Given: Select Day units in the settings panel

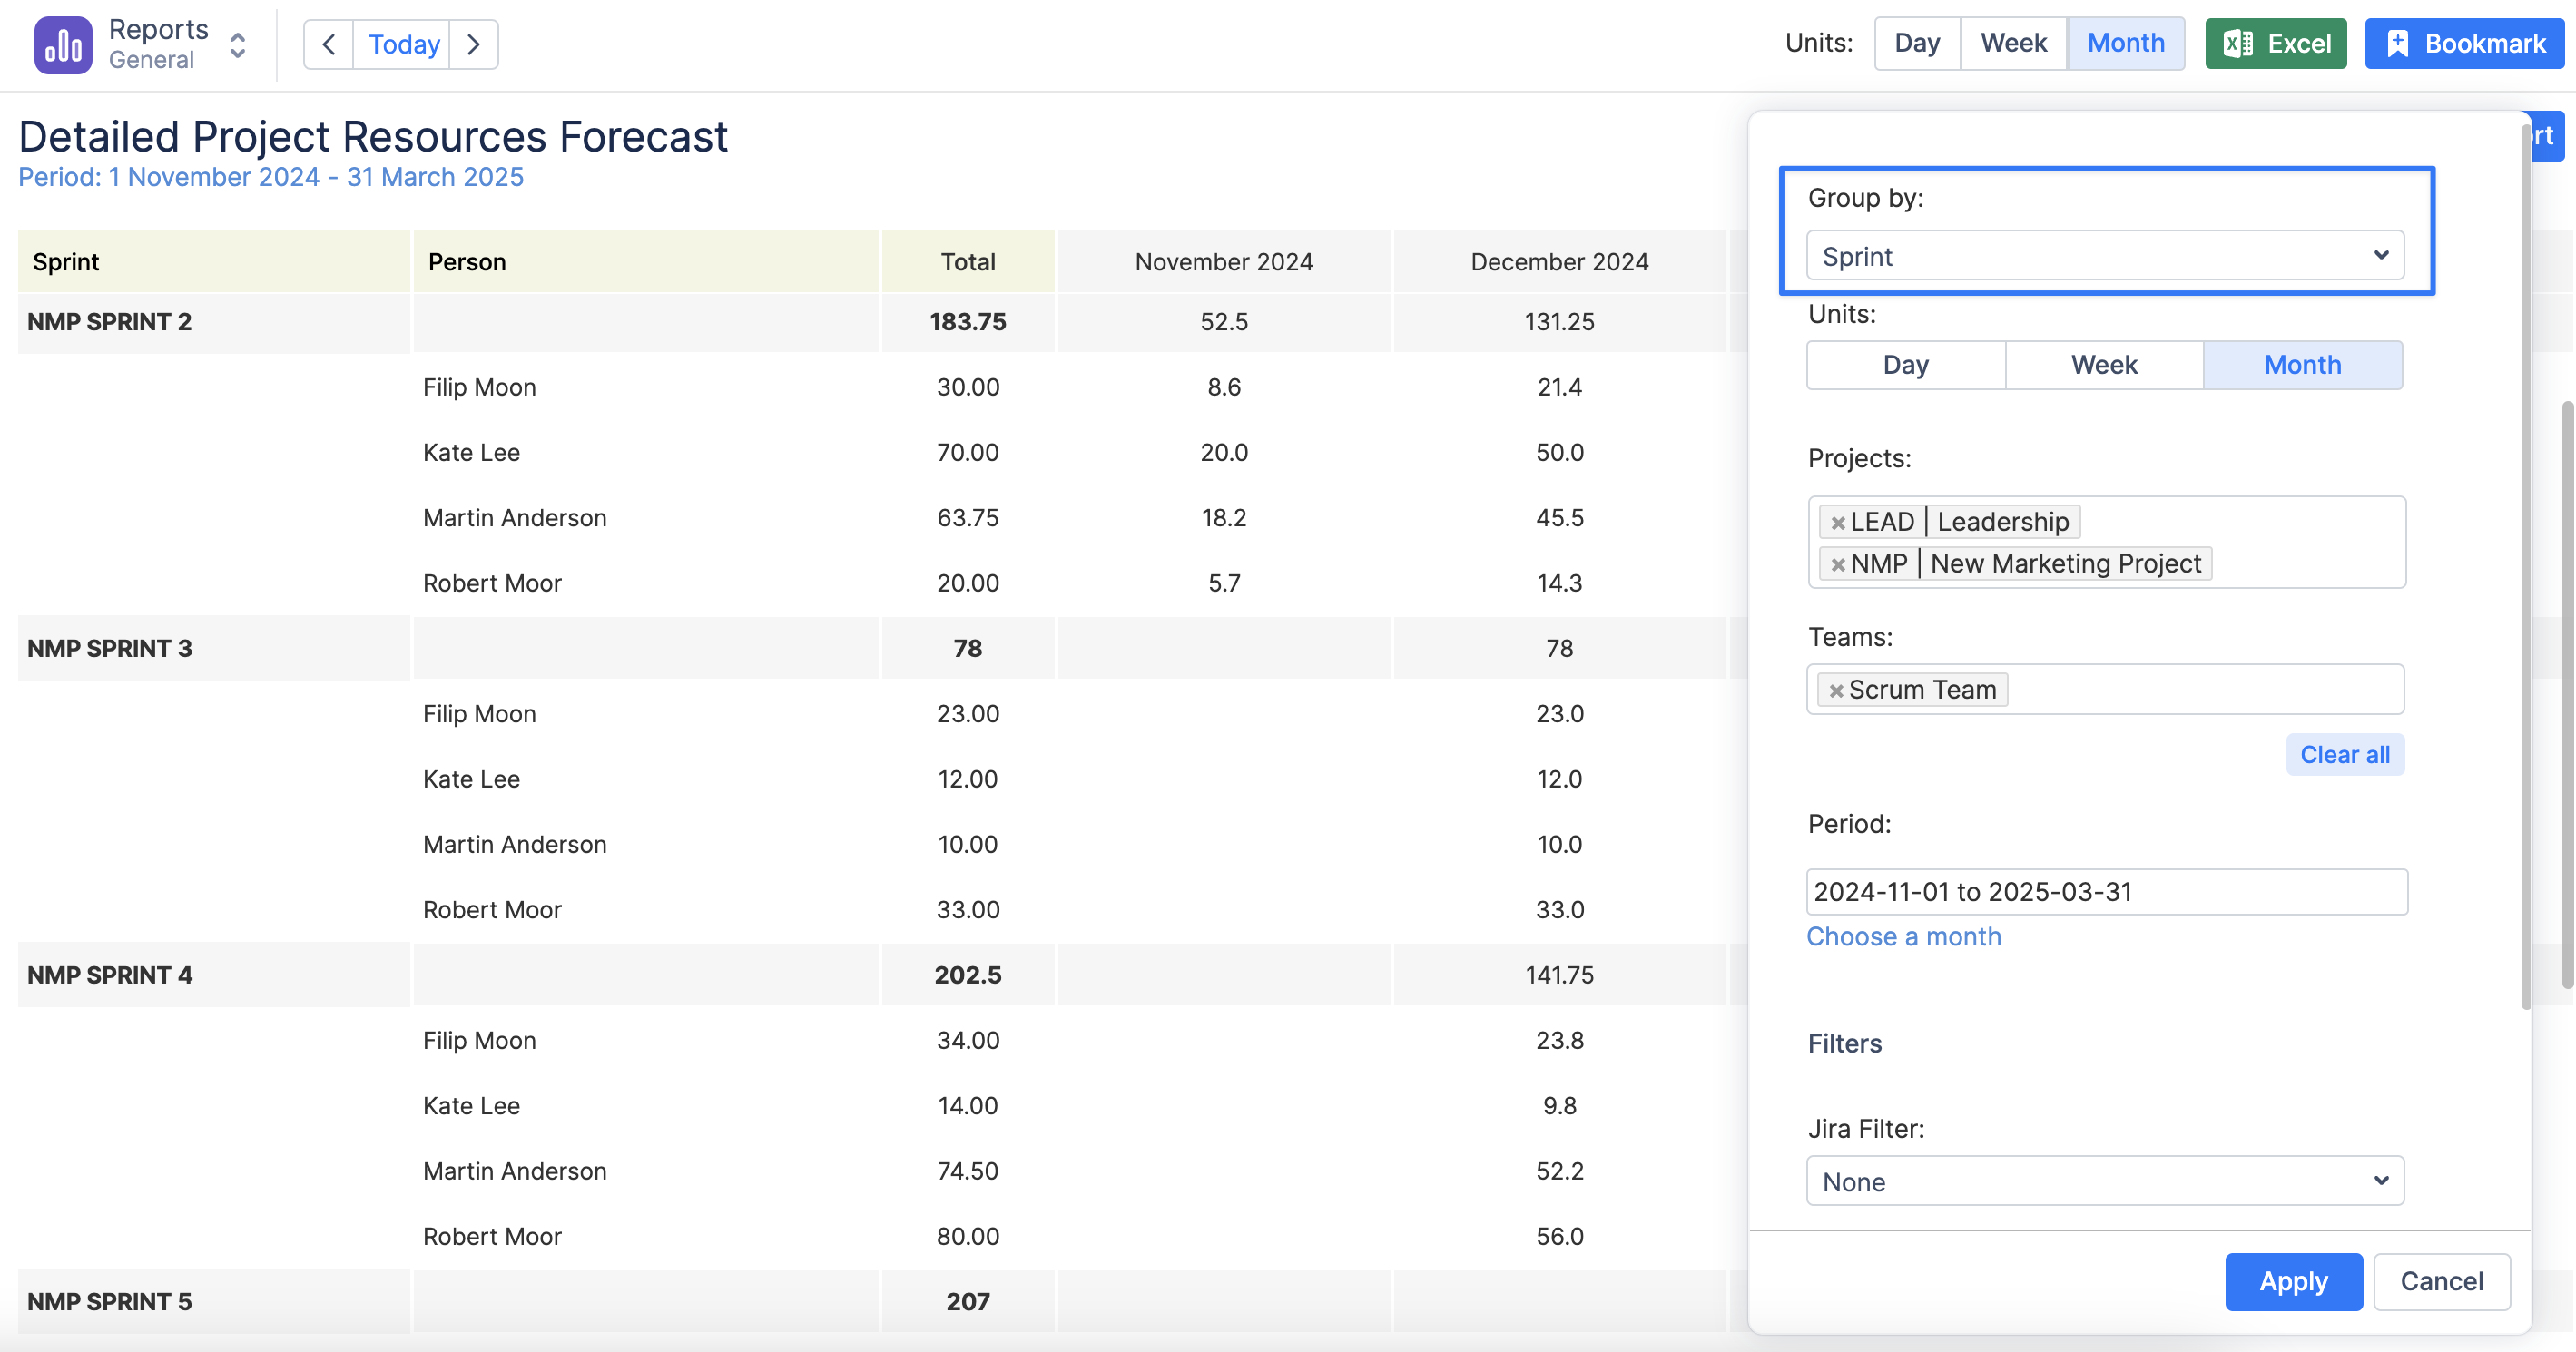Looking at the screenshot, I should click(1905, 365).
